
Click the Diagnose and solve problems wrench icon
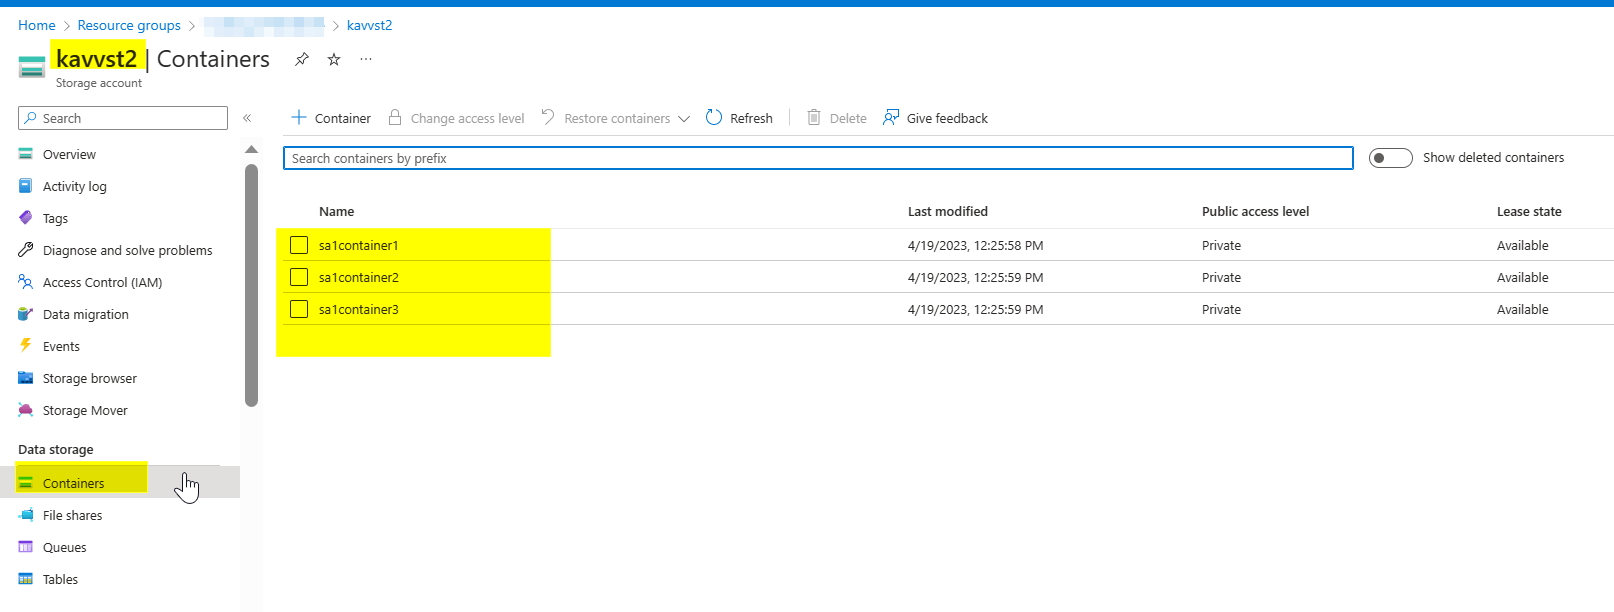26,250
